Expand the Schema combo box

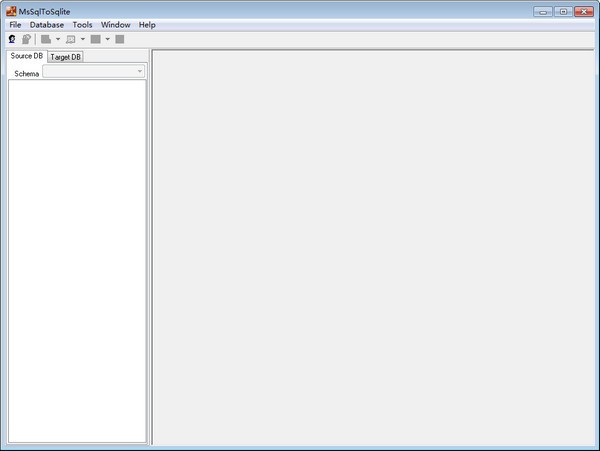(x=140, y=73)
